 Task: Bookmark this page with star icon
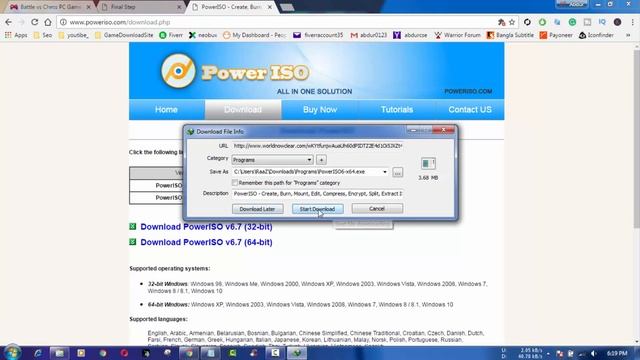pyautogui.click(x=512, y=22)
